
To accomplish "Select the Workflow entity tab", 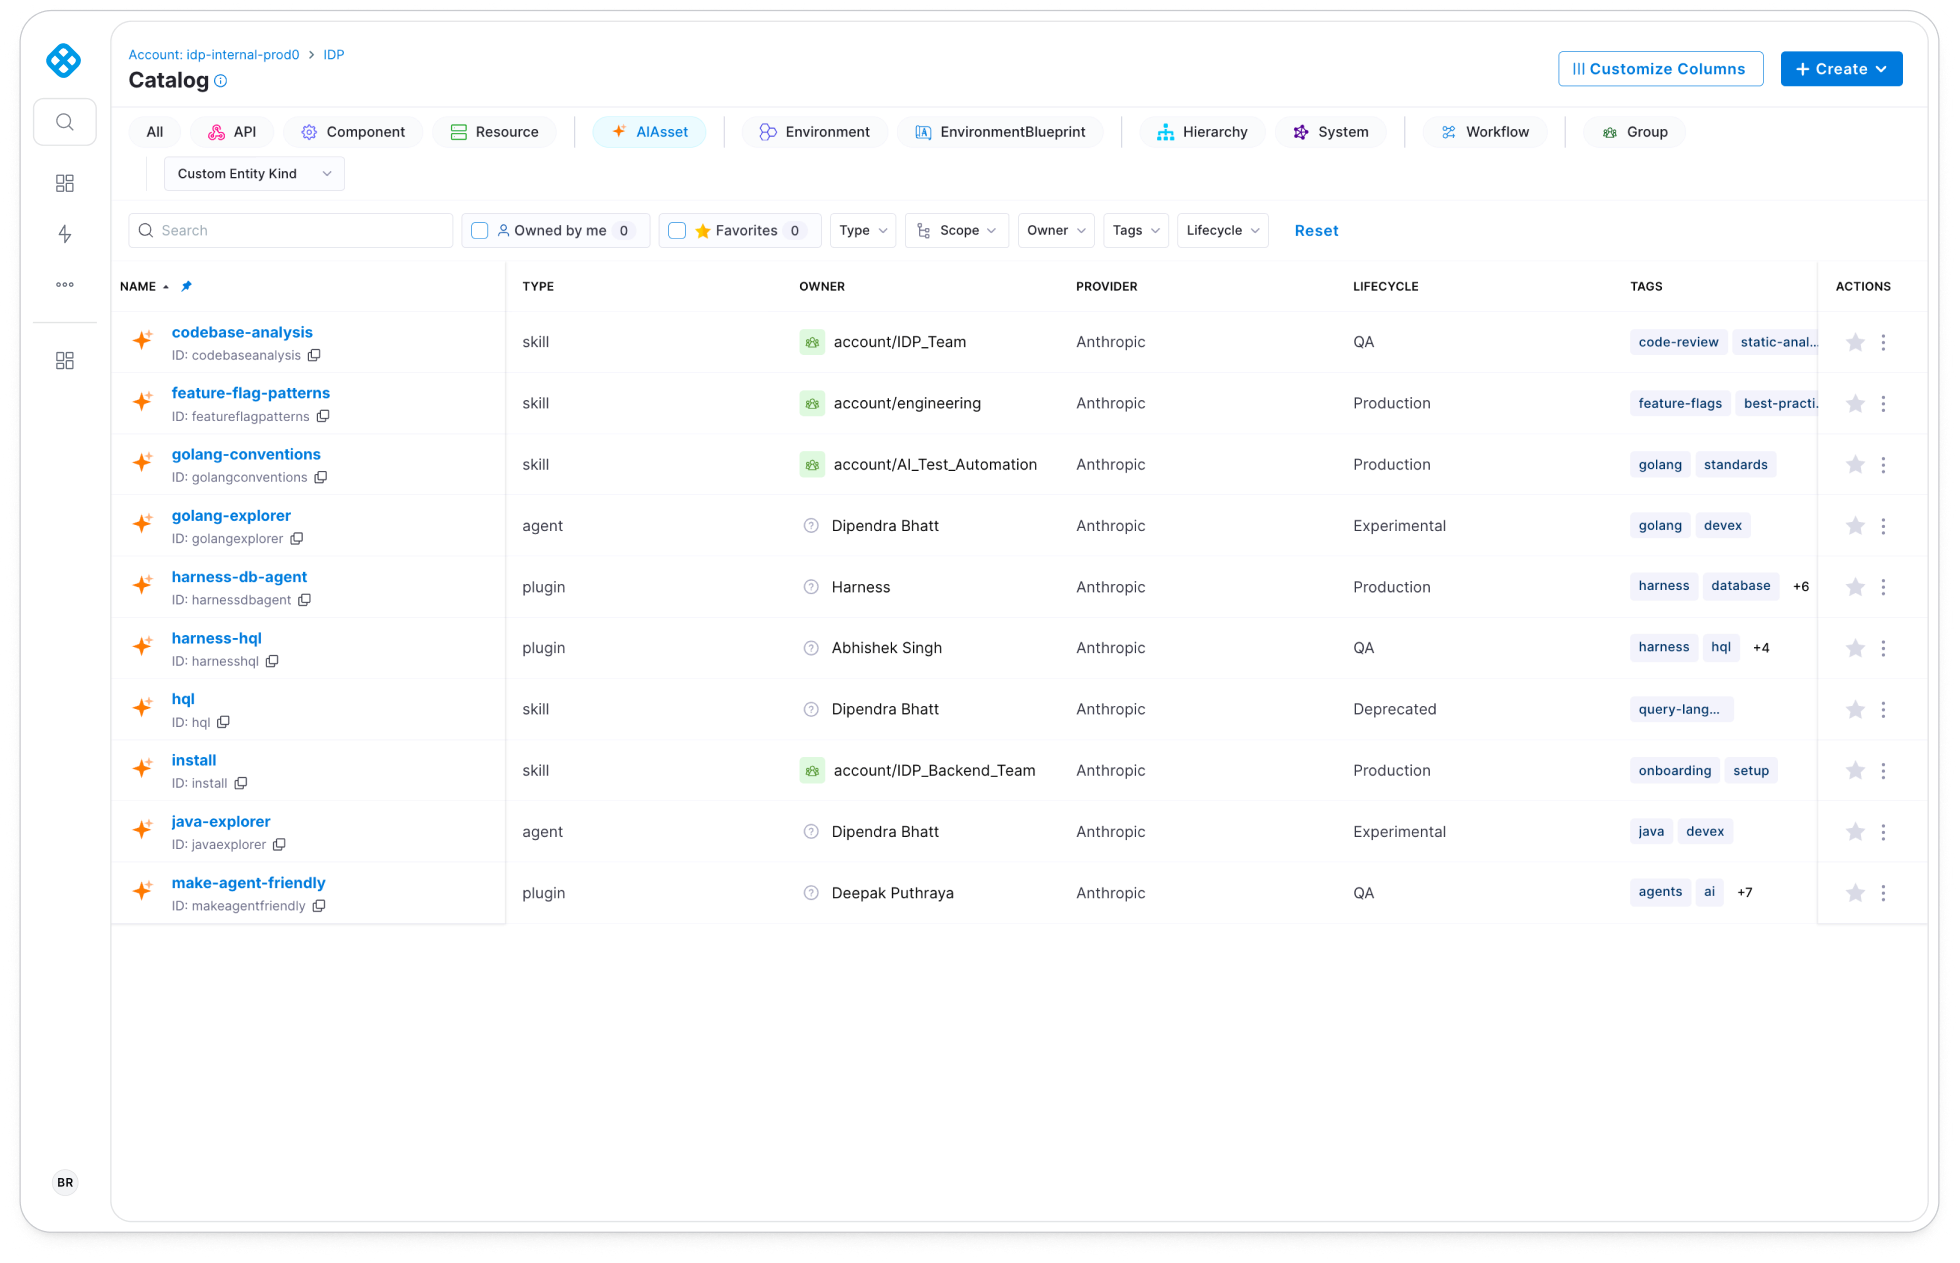I will 1485,132.
